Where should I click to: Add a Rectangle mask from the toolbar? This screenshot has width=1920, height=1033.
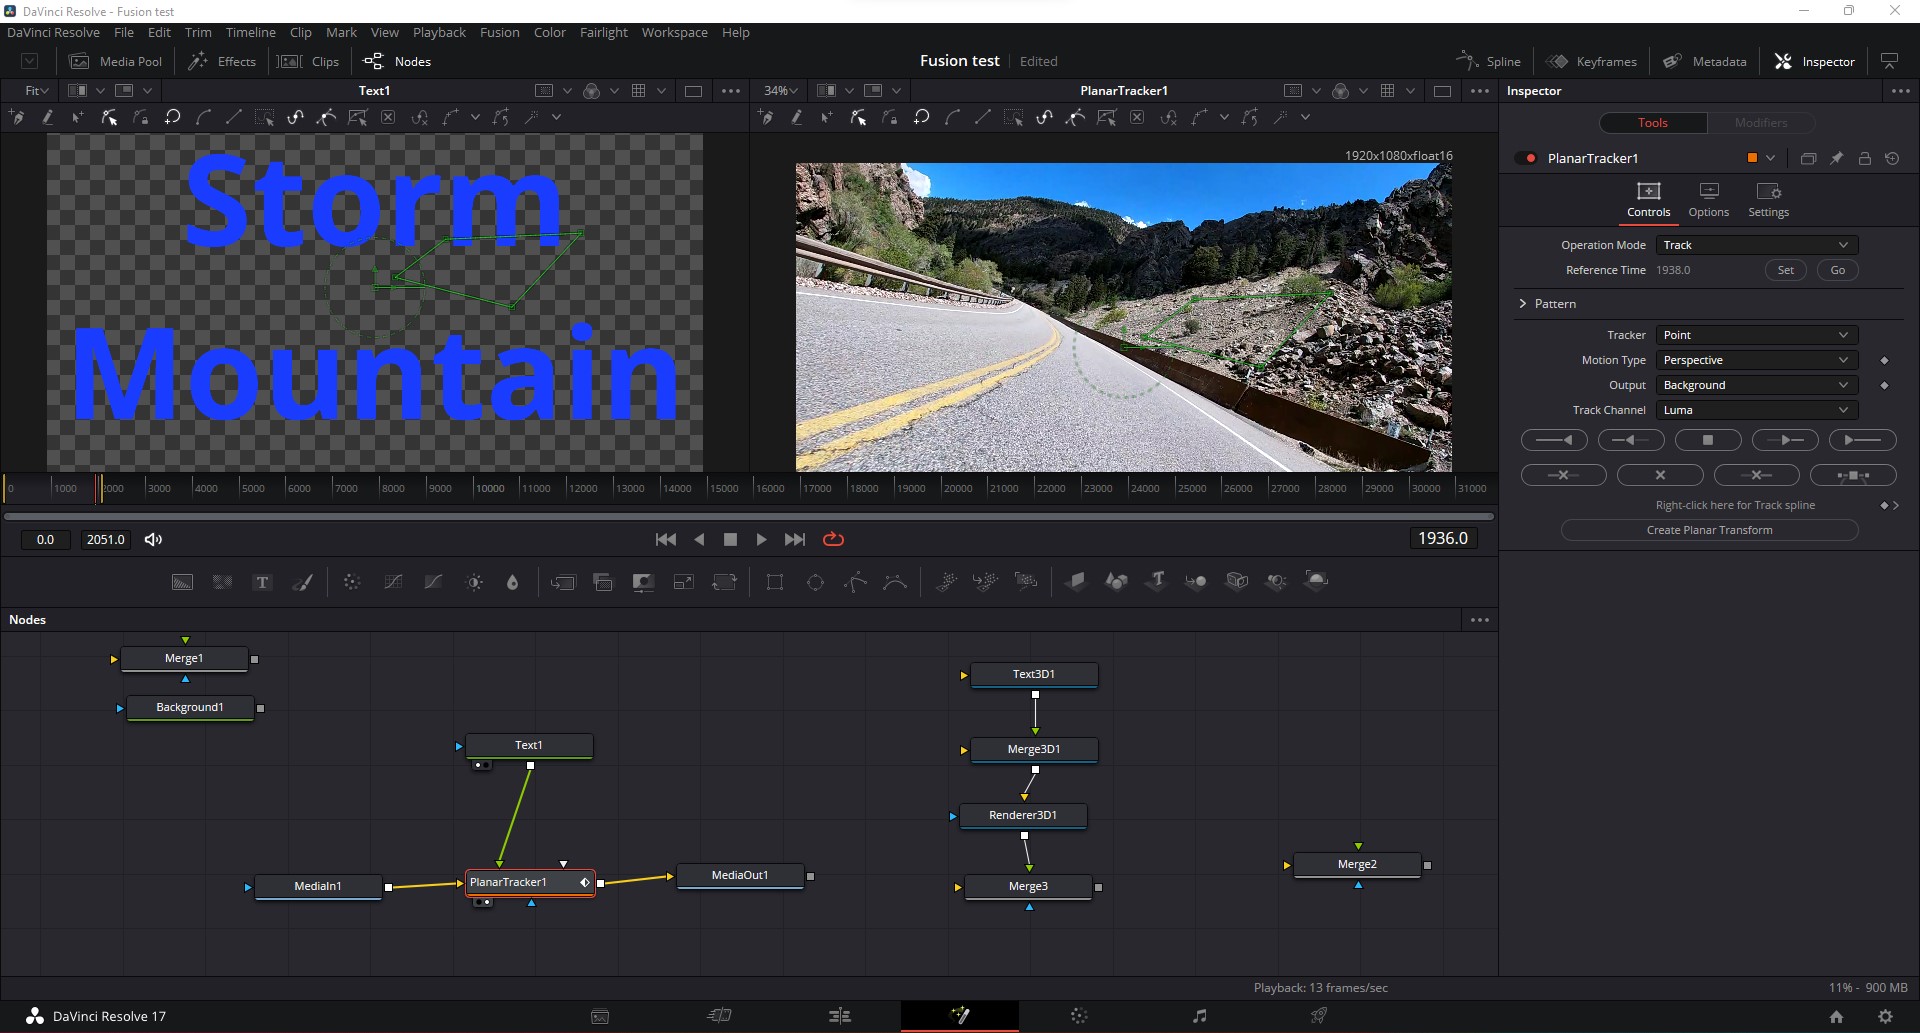point(775,582)
